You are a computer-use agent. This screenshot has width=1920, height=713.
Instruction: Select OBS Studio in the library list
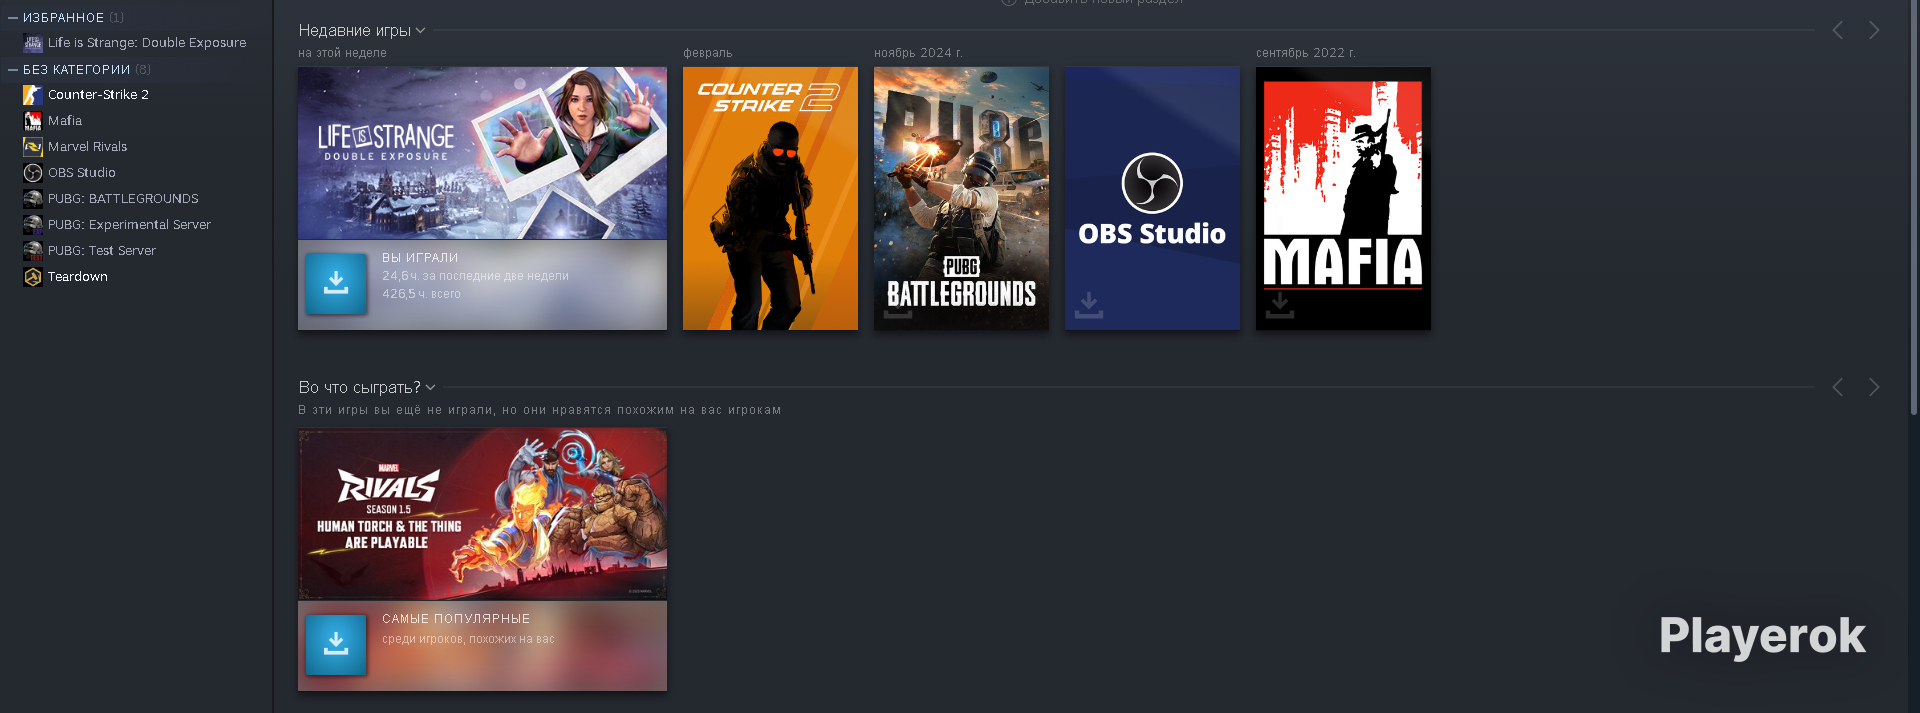[x=82, y=173]
